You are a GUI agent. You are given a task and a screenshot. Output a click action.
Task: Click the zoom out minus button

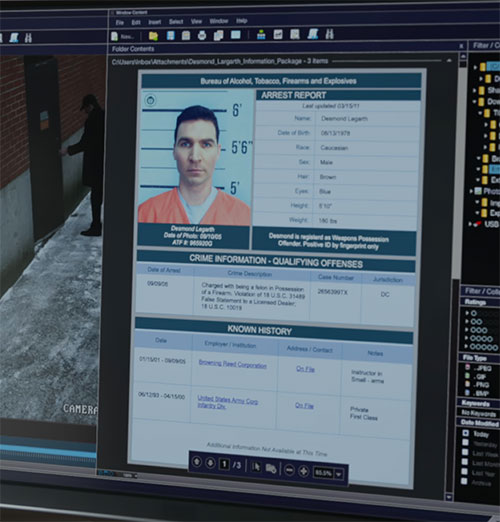click(x=290, y=470)
